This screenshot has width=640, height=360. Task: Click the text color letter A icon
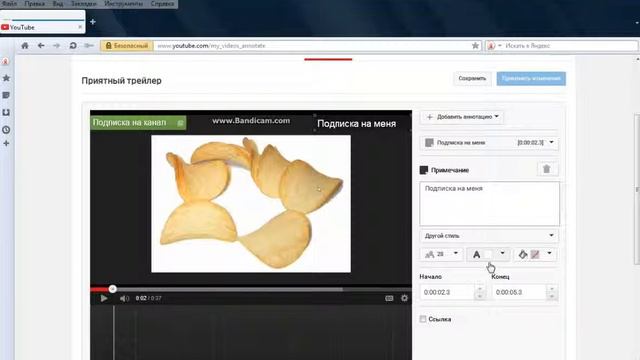coord(476,255)
